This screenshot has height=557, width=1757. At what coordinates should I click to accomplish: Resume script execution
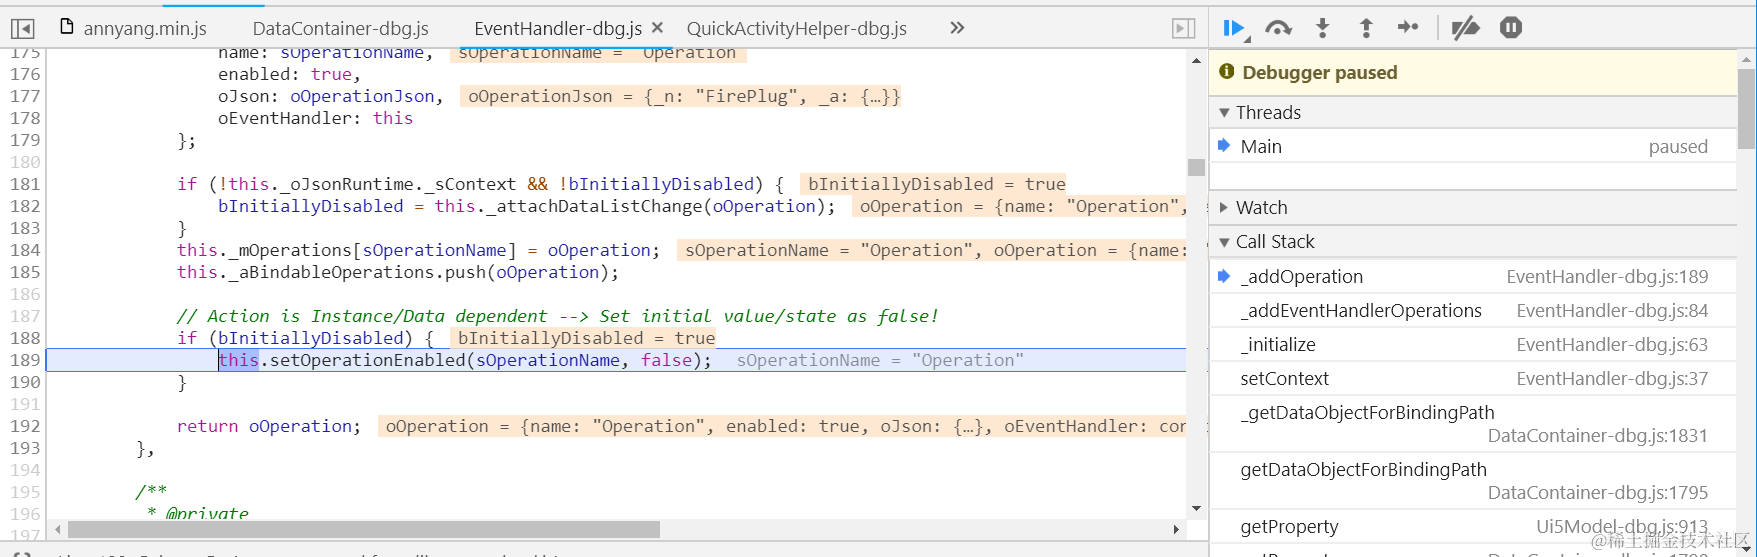1234,28
